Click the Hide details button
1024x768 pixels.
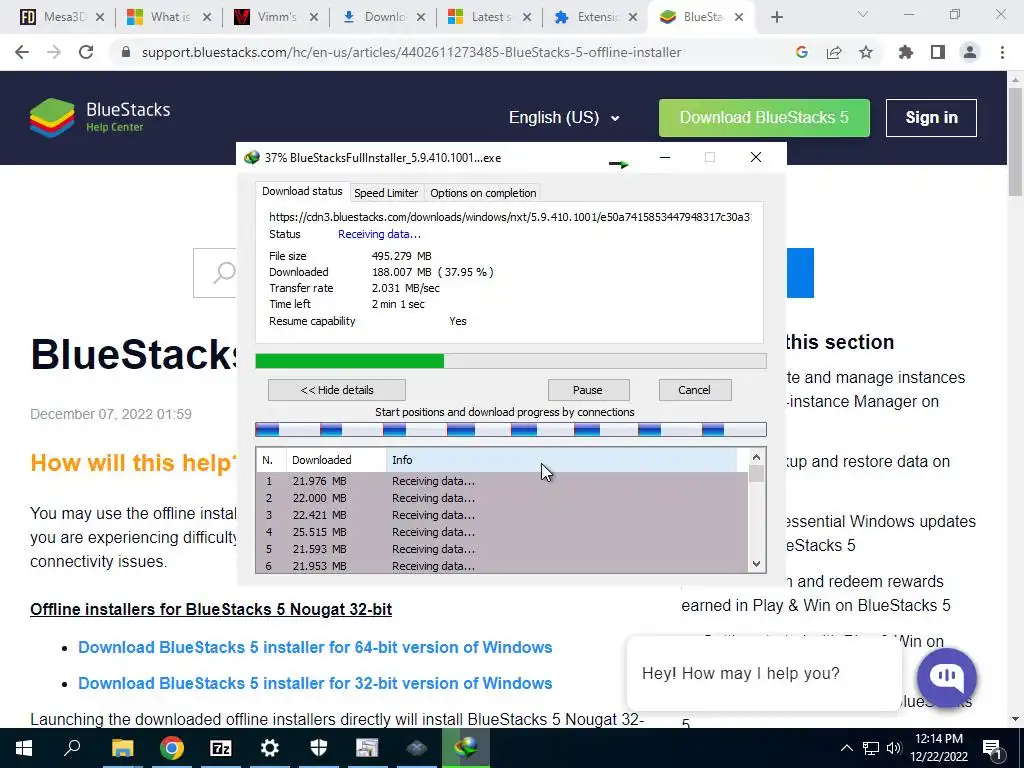(x=337, y=390)
